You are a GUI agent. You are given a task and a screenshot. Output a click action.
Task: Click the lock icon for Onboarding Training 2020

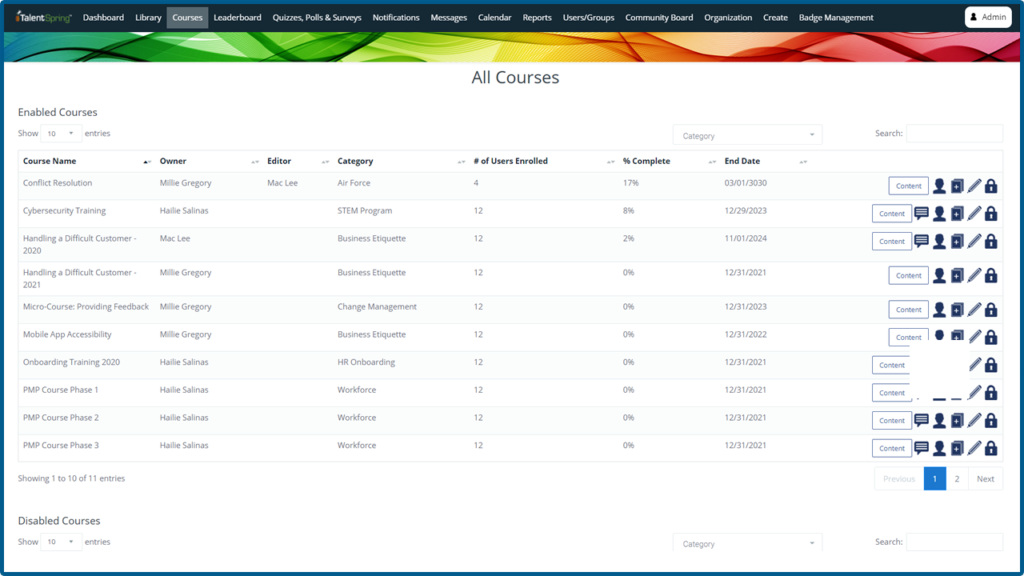(x=991, y=365)
